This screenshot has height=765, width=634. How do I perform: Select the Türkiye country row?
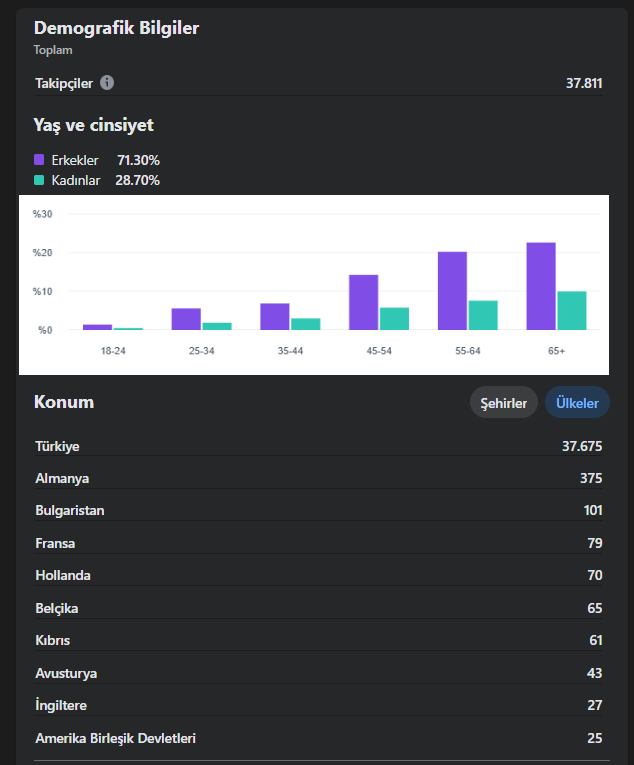(x=318, y=446)
